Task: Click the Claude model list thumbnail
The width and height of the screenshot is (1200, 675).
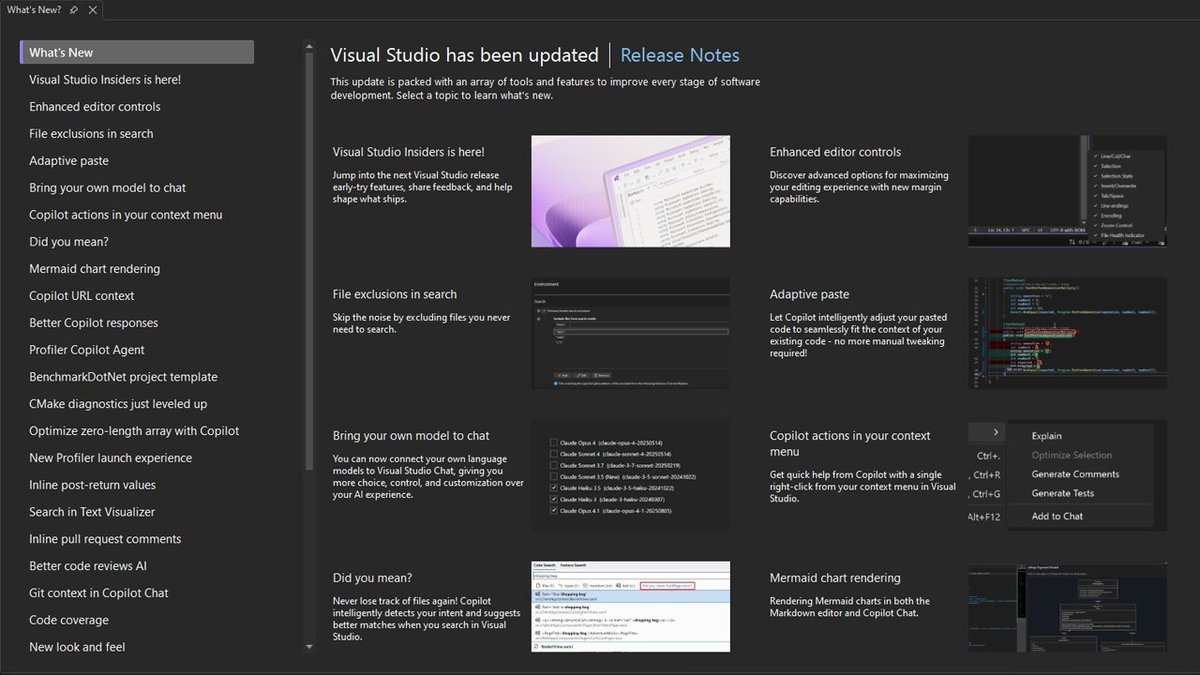Action: point(631,475)
